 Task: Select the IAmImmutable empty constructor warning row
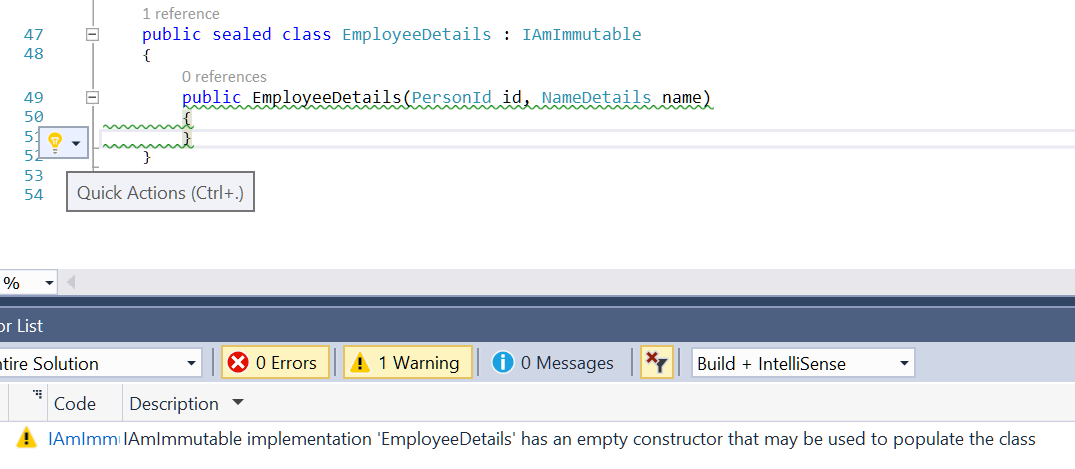[x=580, y=439]
